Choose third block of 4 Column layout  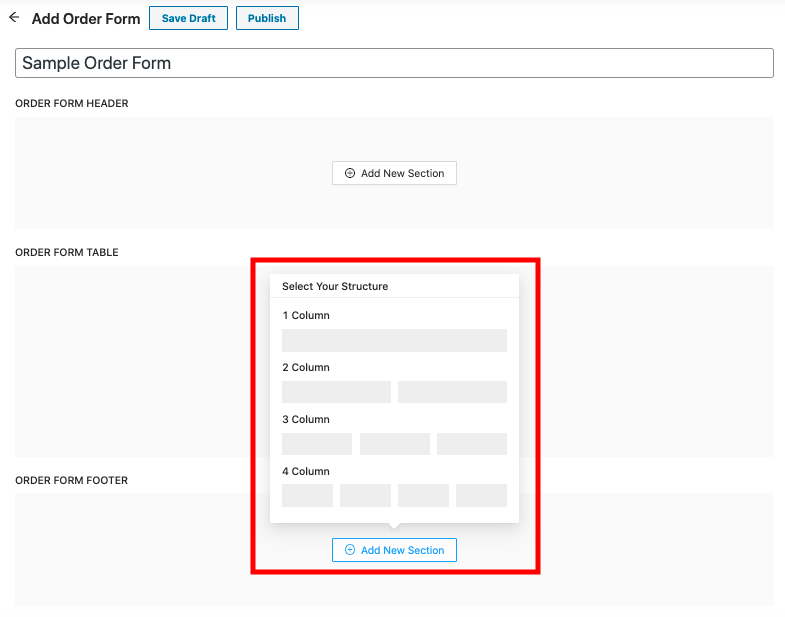pos(423,495)
